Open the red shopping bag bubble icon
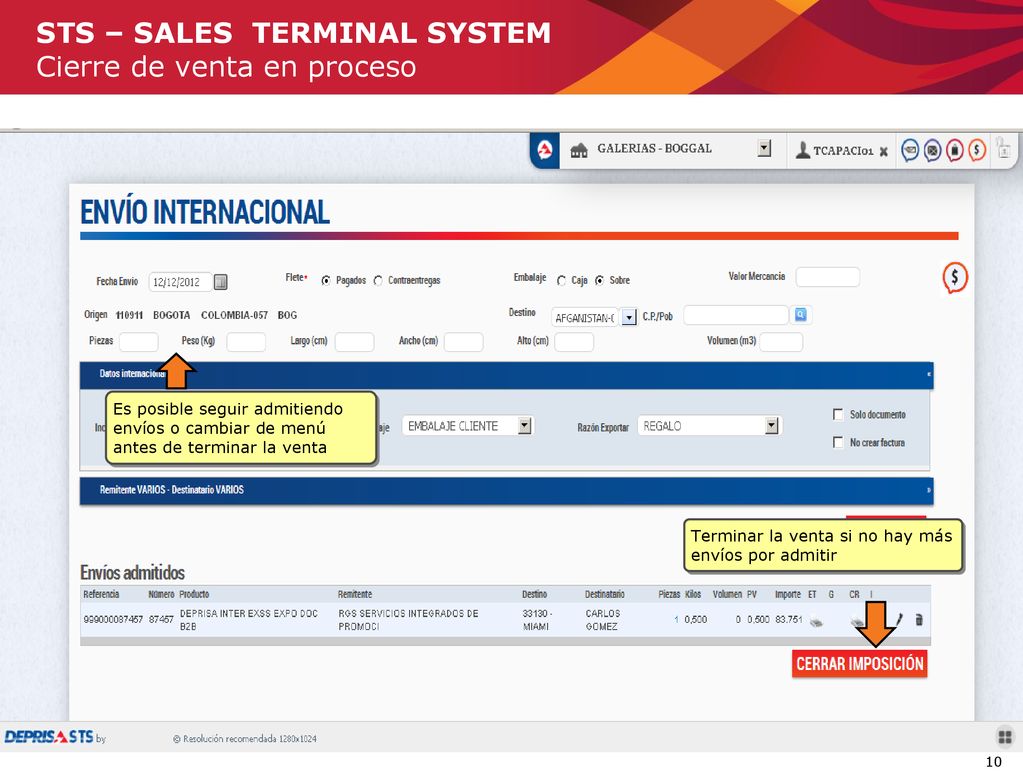 pyautogui.click(x=954, y=150)
